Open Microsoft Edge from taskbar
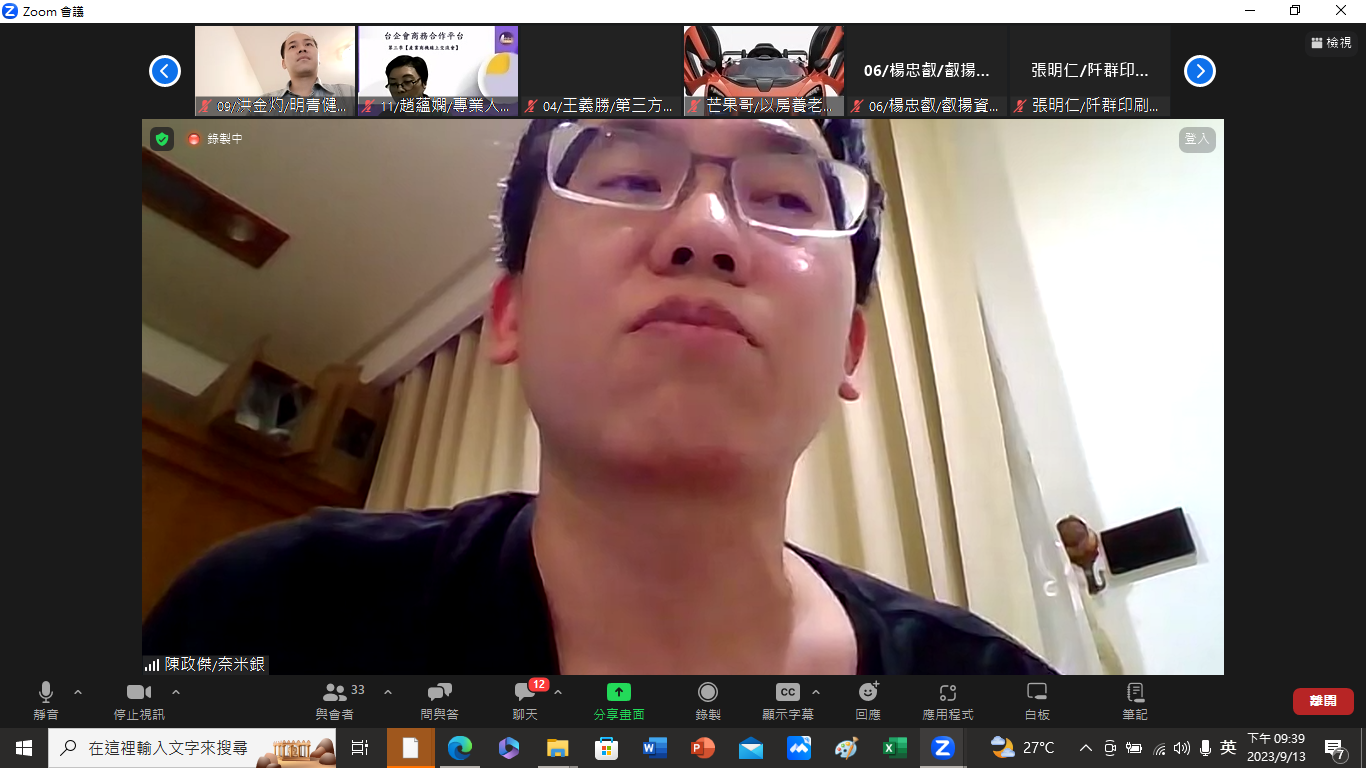The width and height of the screenshot is (1366, 768). click(460, 747)
